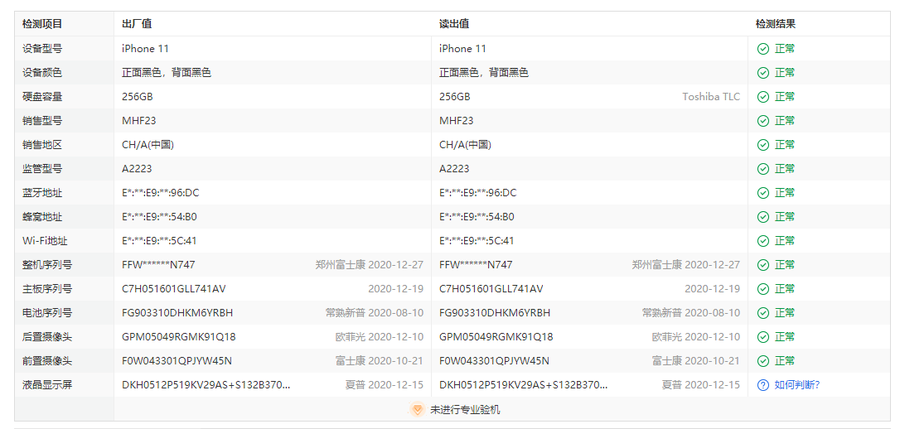
Task: Click read note 富士康 2020-10-21
Action: click(696, 361)
